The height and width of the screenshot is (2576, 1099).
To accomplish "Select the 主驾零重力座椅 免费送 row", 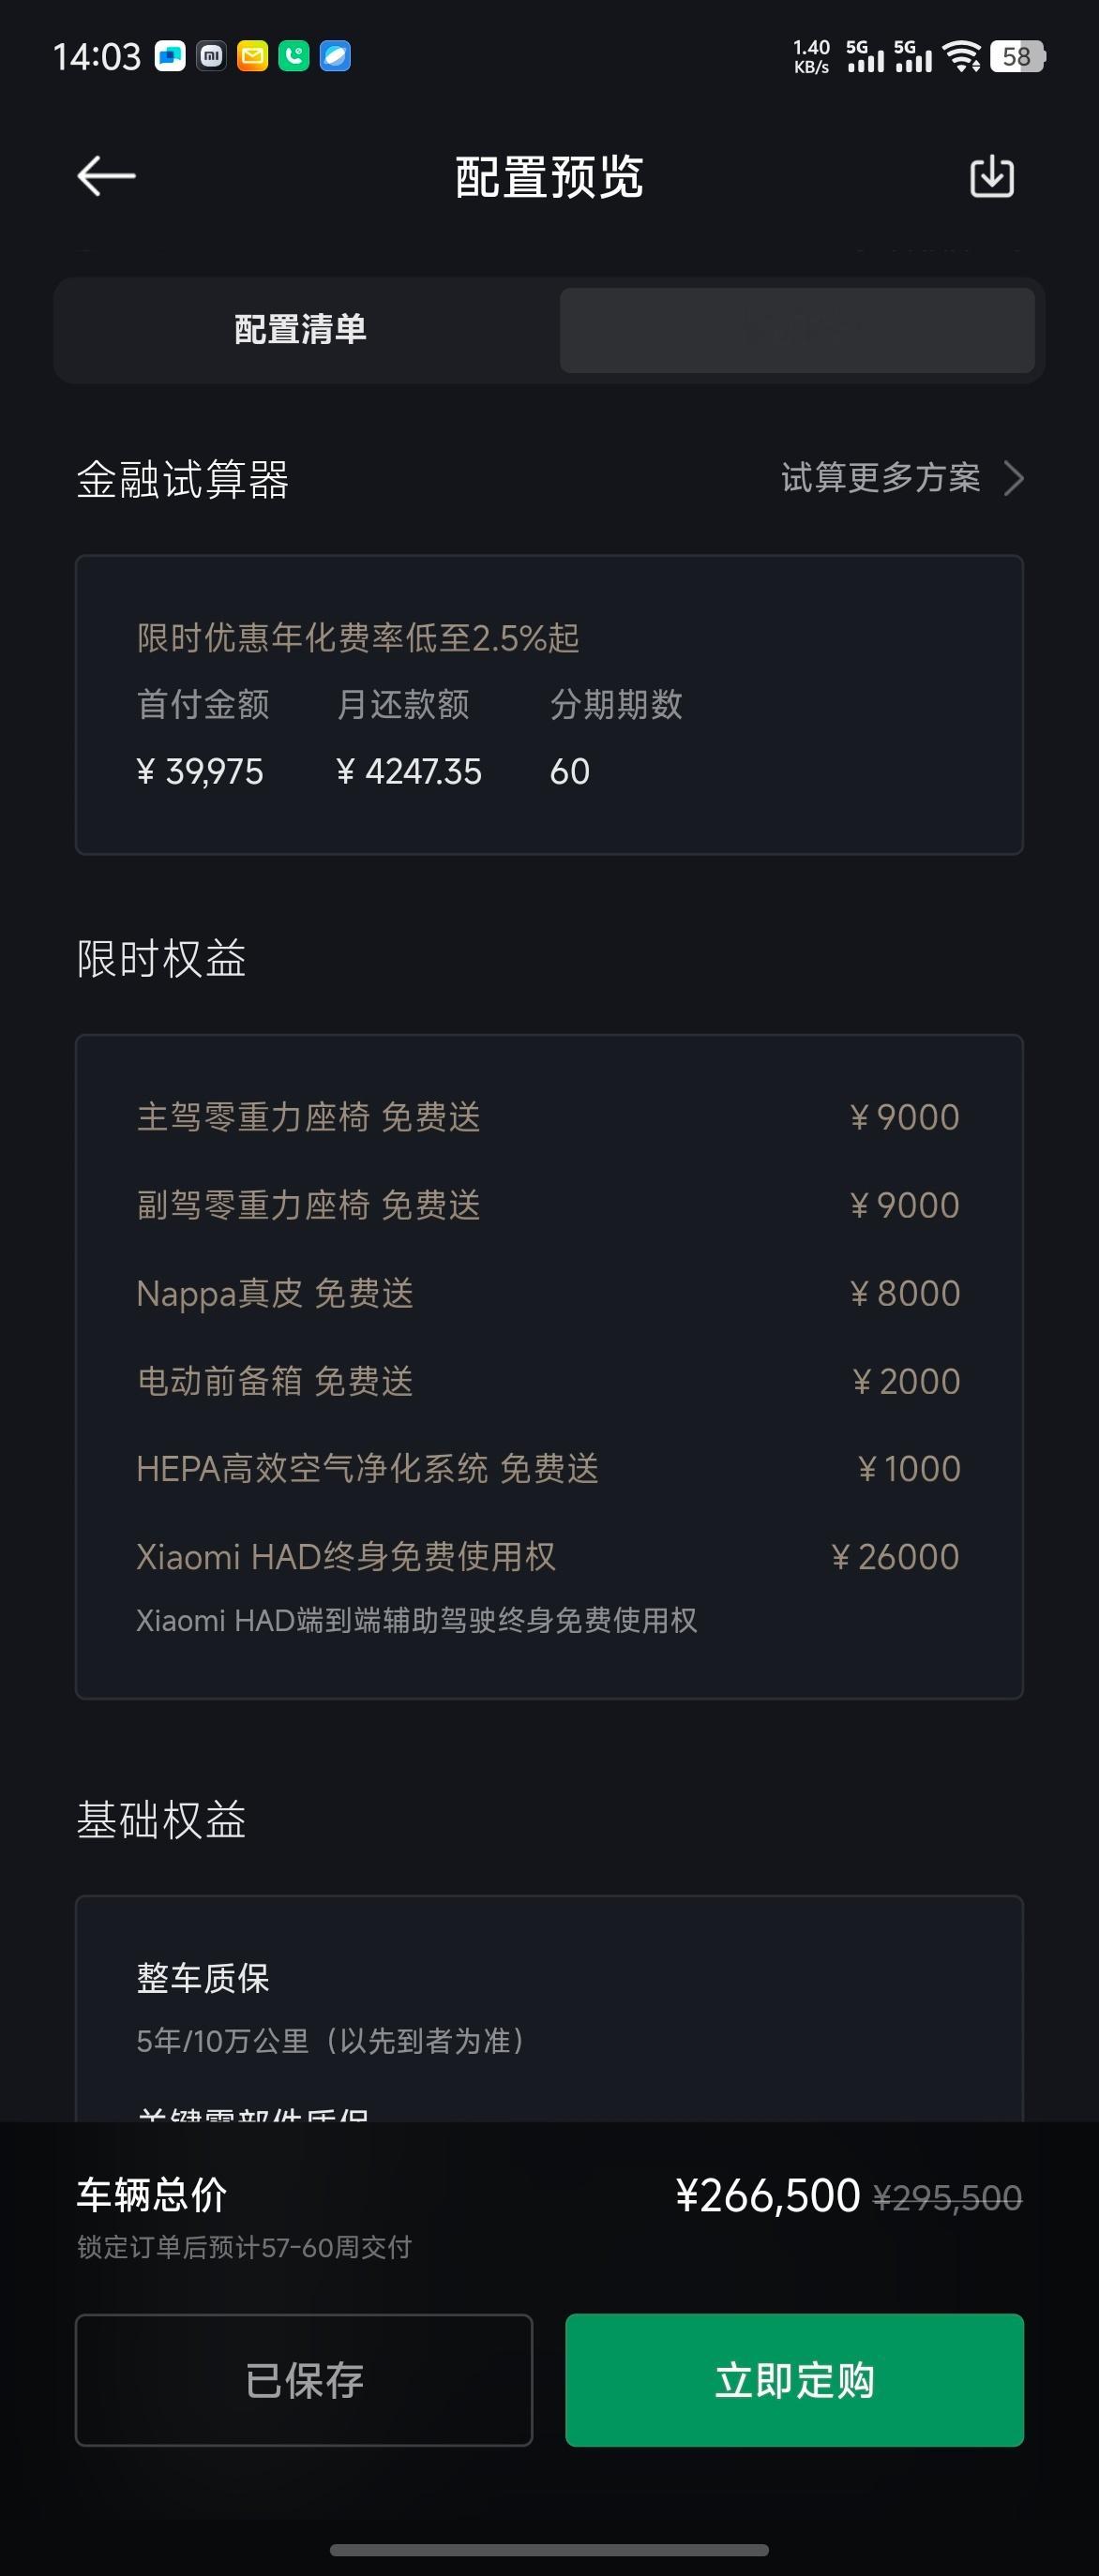I will (548, 1117).
